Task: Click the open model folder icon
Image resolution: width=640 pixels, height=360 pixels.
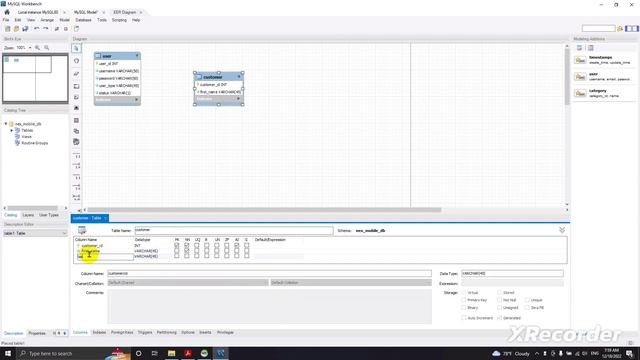Action: [x=16, y=29]
